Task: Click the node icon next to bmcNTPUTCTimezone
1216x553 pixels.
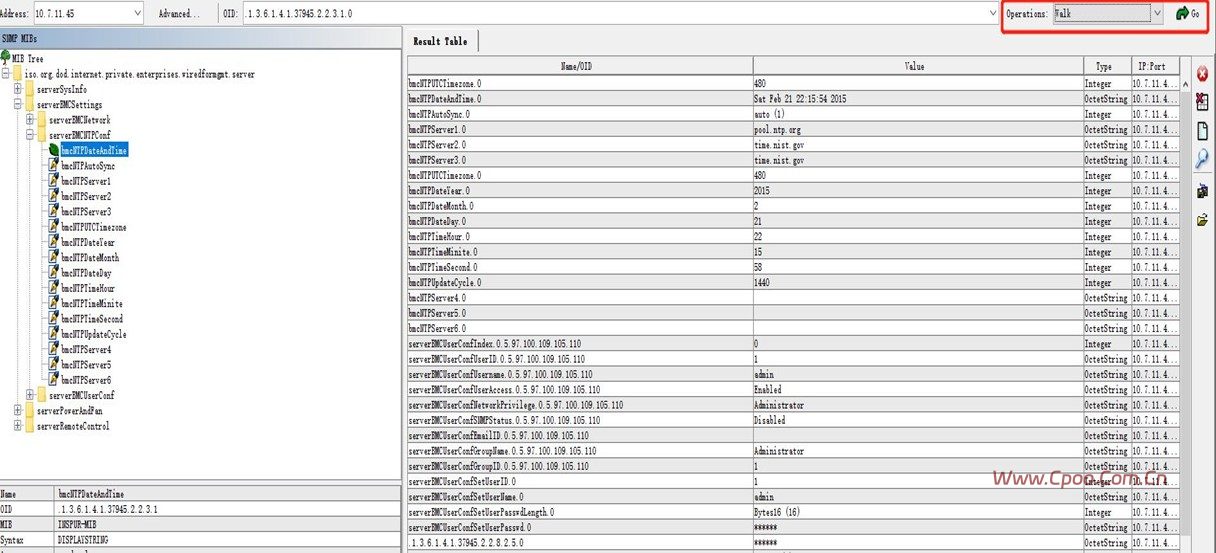Action: point(54,227)
